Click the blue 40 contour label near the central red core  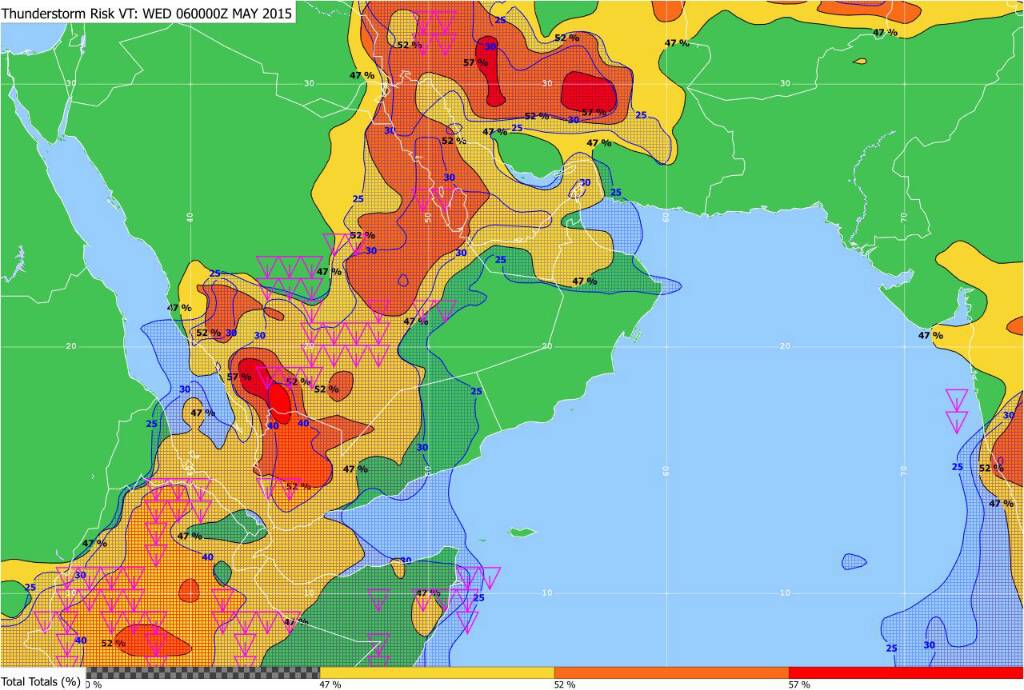[303, 423]
